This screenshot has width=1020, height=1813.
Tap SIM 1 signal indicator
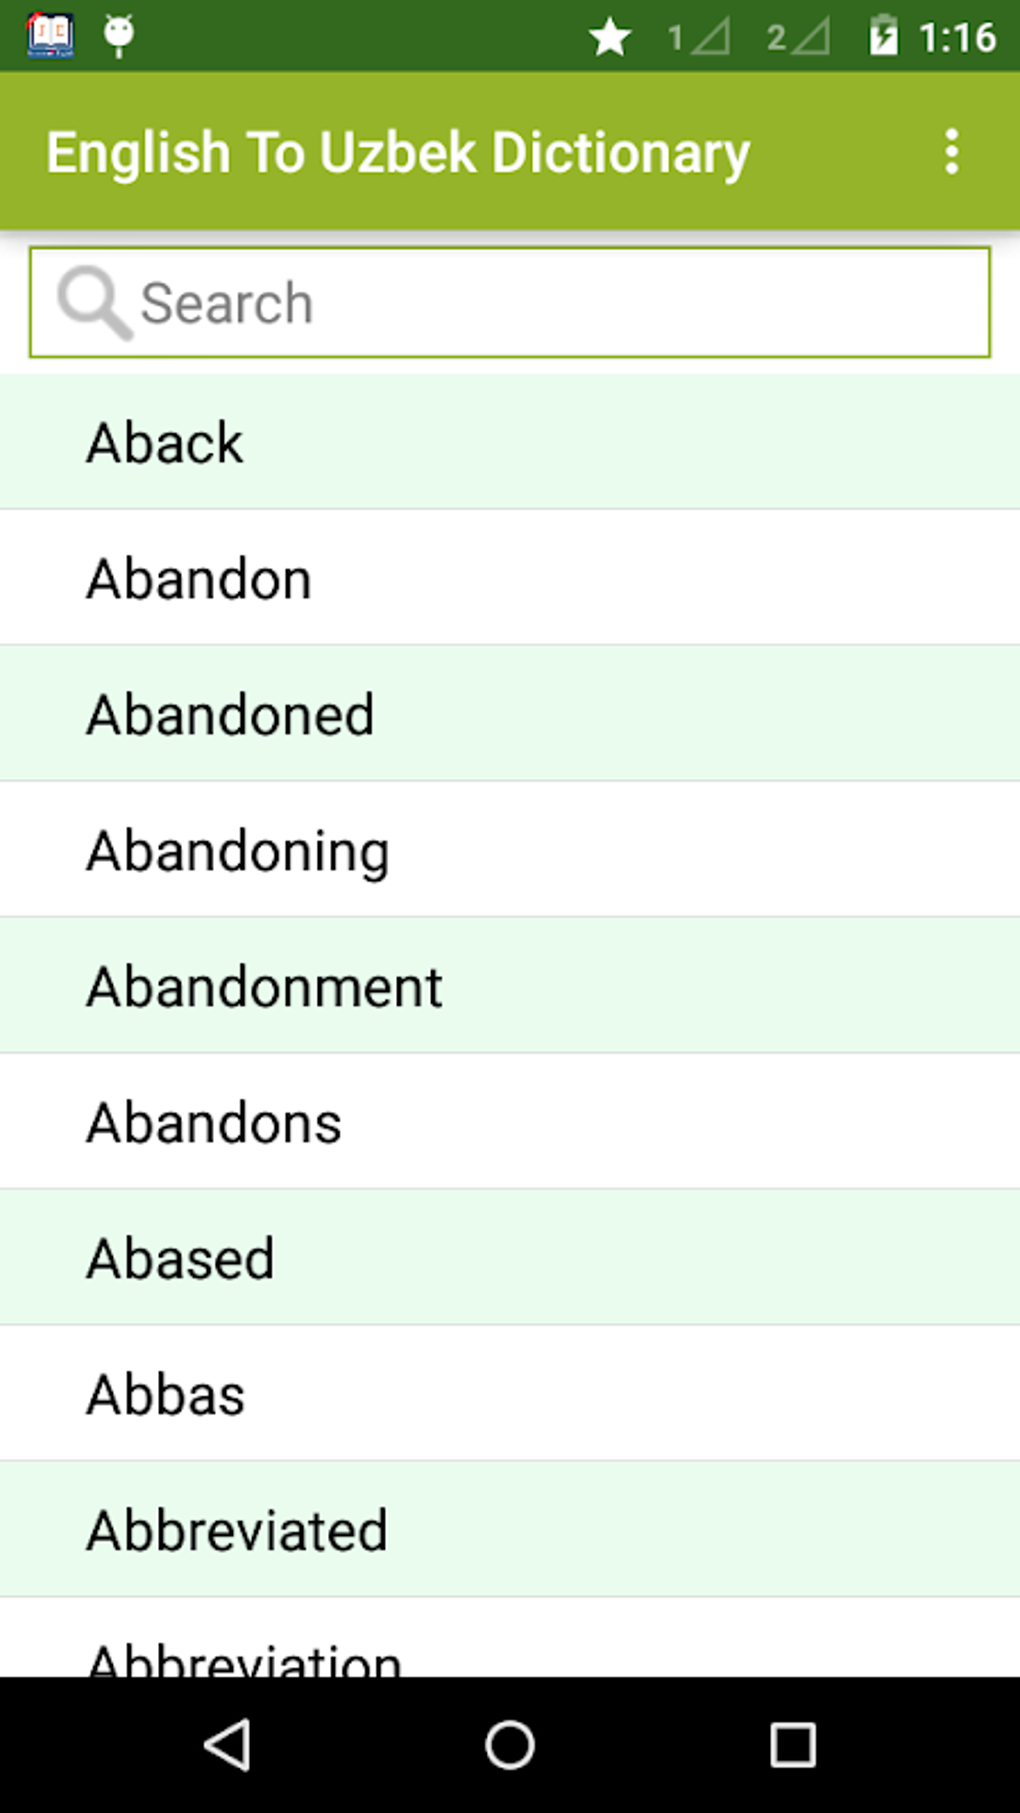700,38
